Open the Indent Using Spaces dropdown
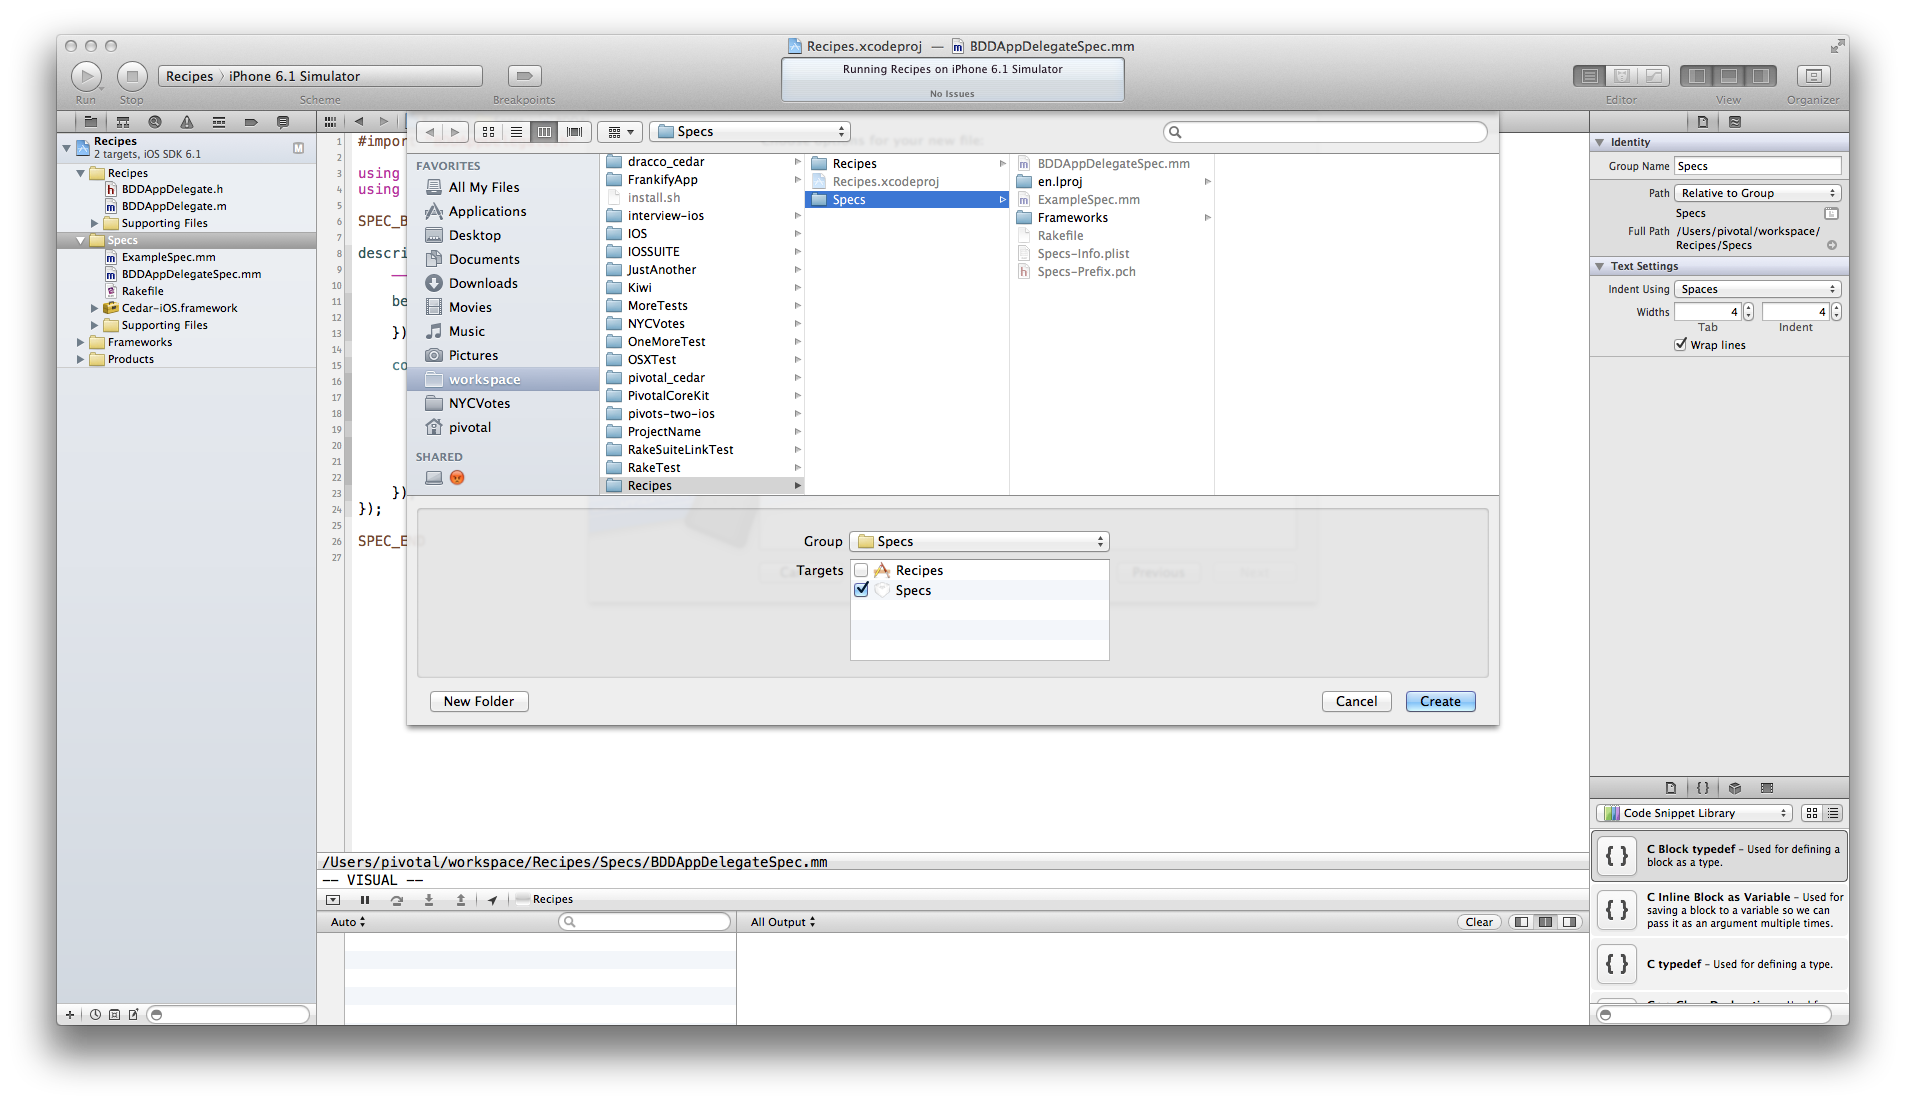 pos(1757,290)
